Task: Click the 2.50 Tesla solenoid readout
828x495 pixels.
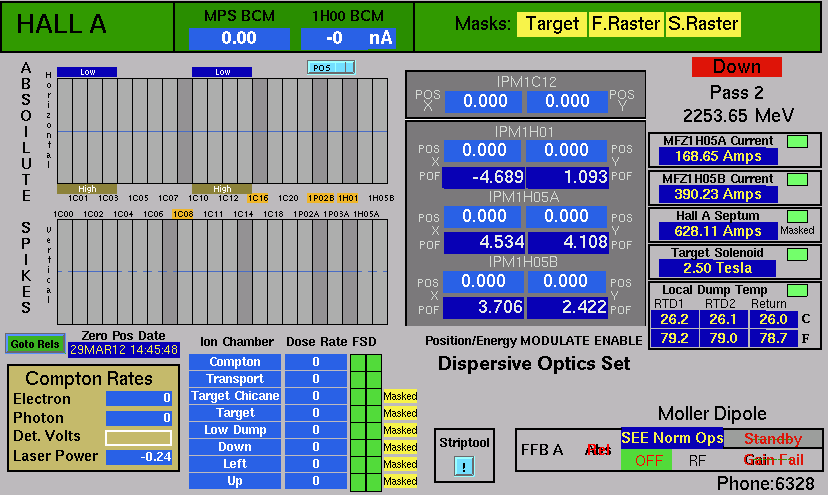Action: tap(717, 268)
